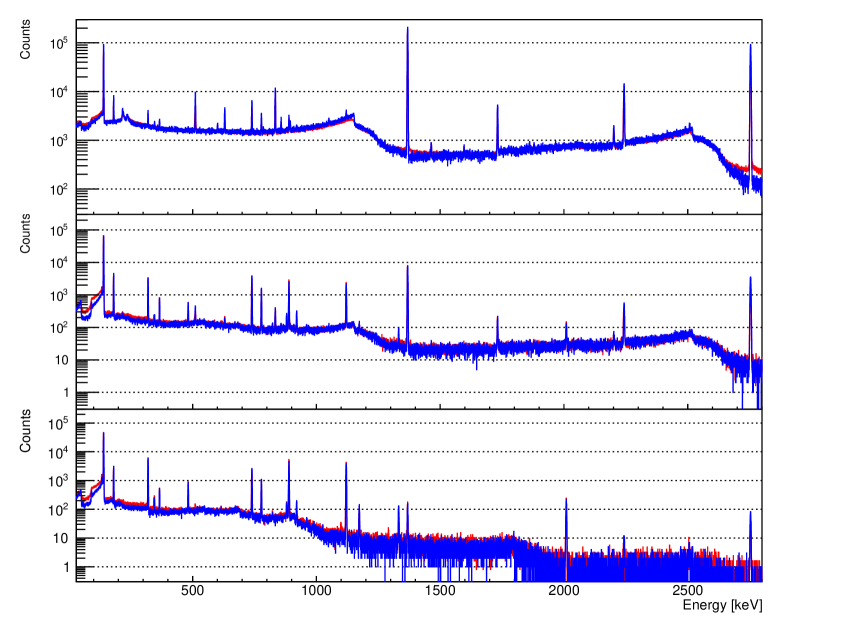Select the peak near 1120 keV in bottom panel

tap(346, 497)
